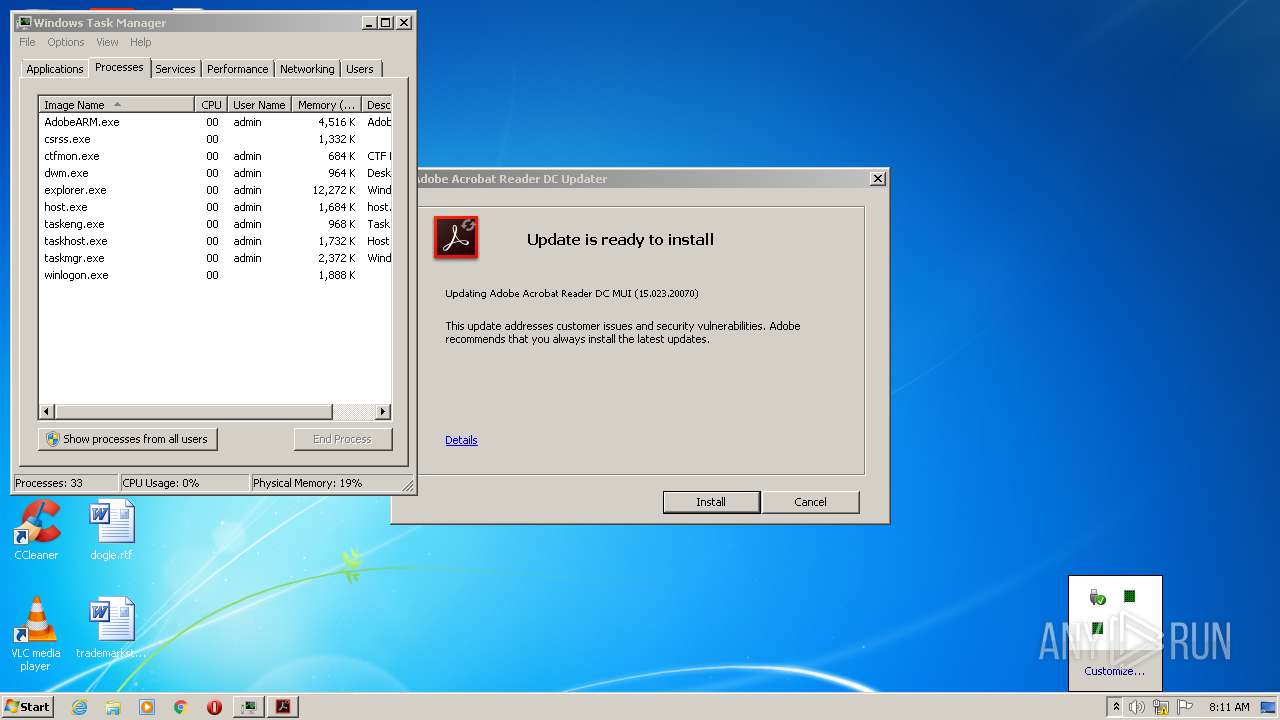Select csrss.exe process row
This screenshot has width=1280, height=720.
(x=215, y=139)
